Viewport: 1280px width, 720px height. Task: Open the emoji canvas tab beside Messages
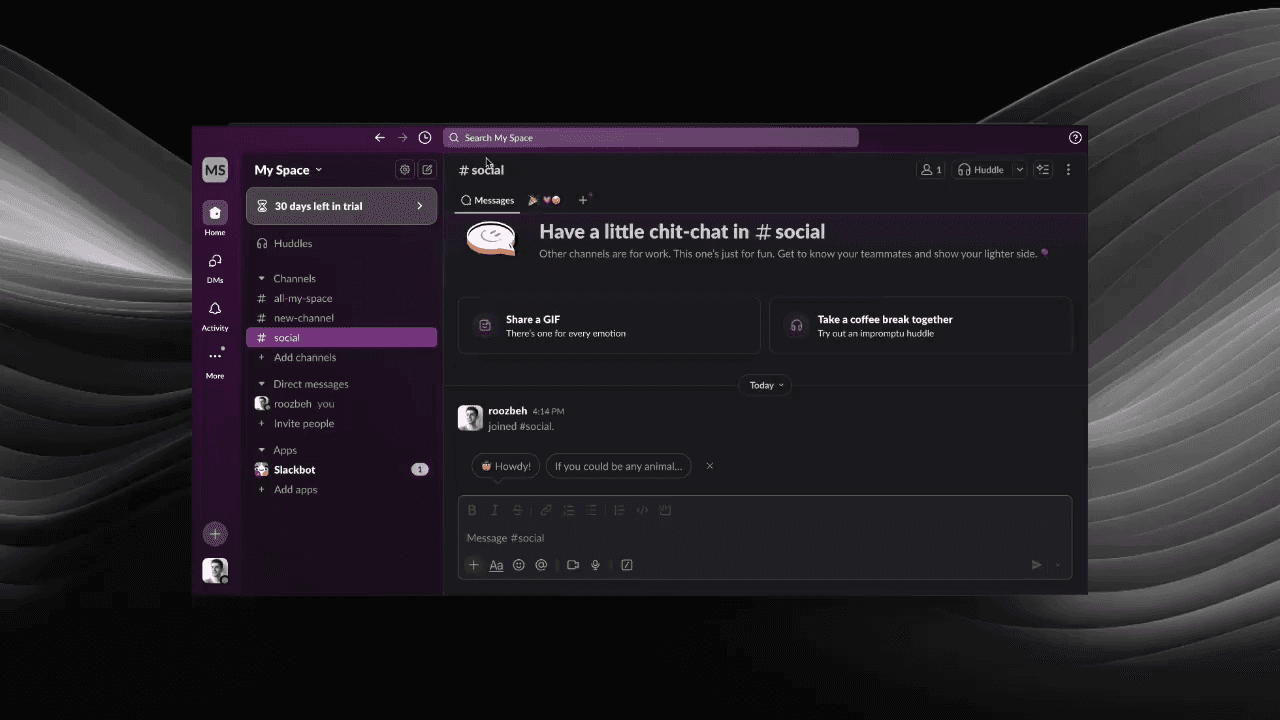tap(544, 200)
